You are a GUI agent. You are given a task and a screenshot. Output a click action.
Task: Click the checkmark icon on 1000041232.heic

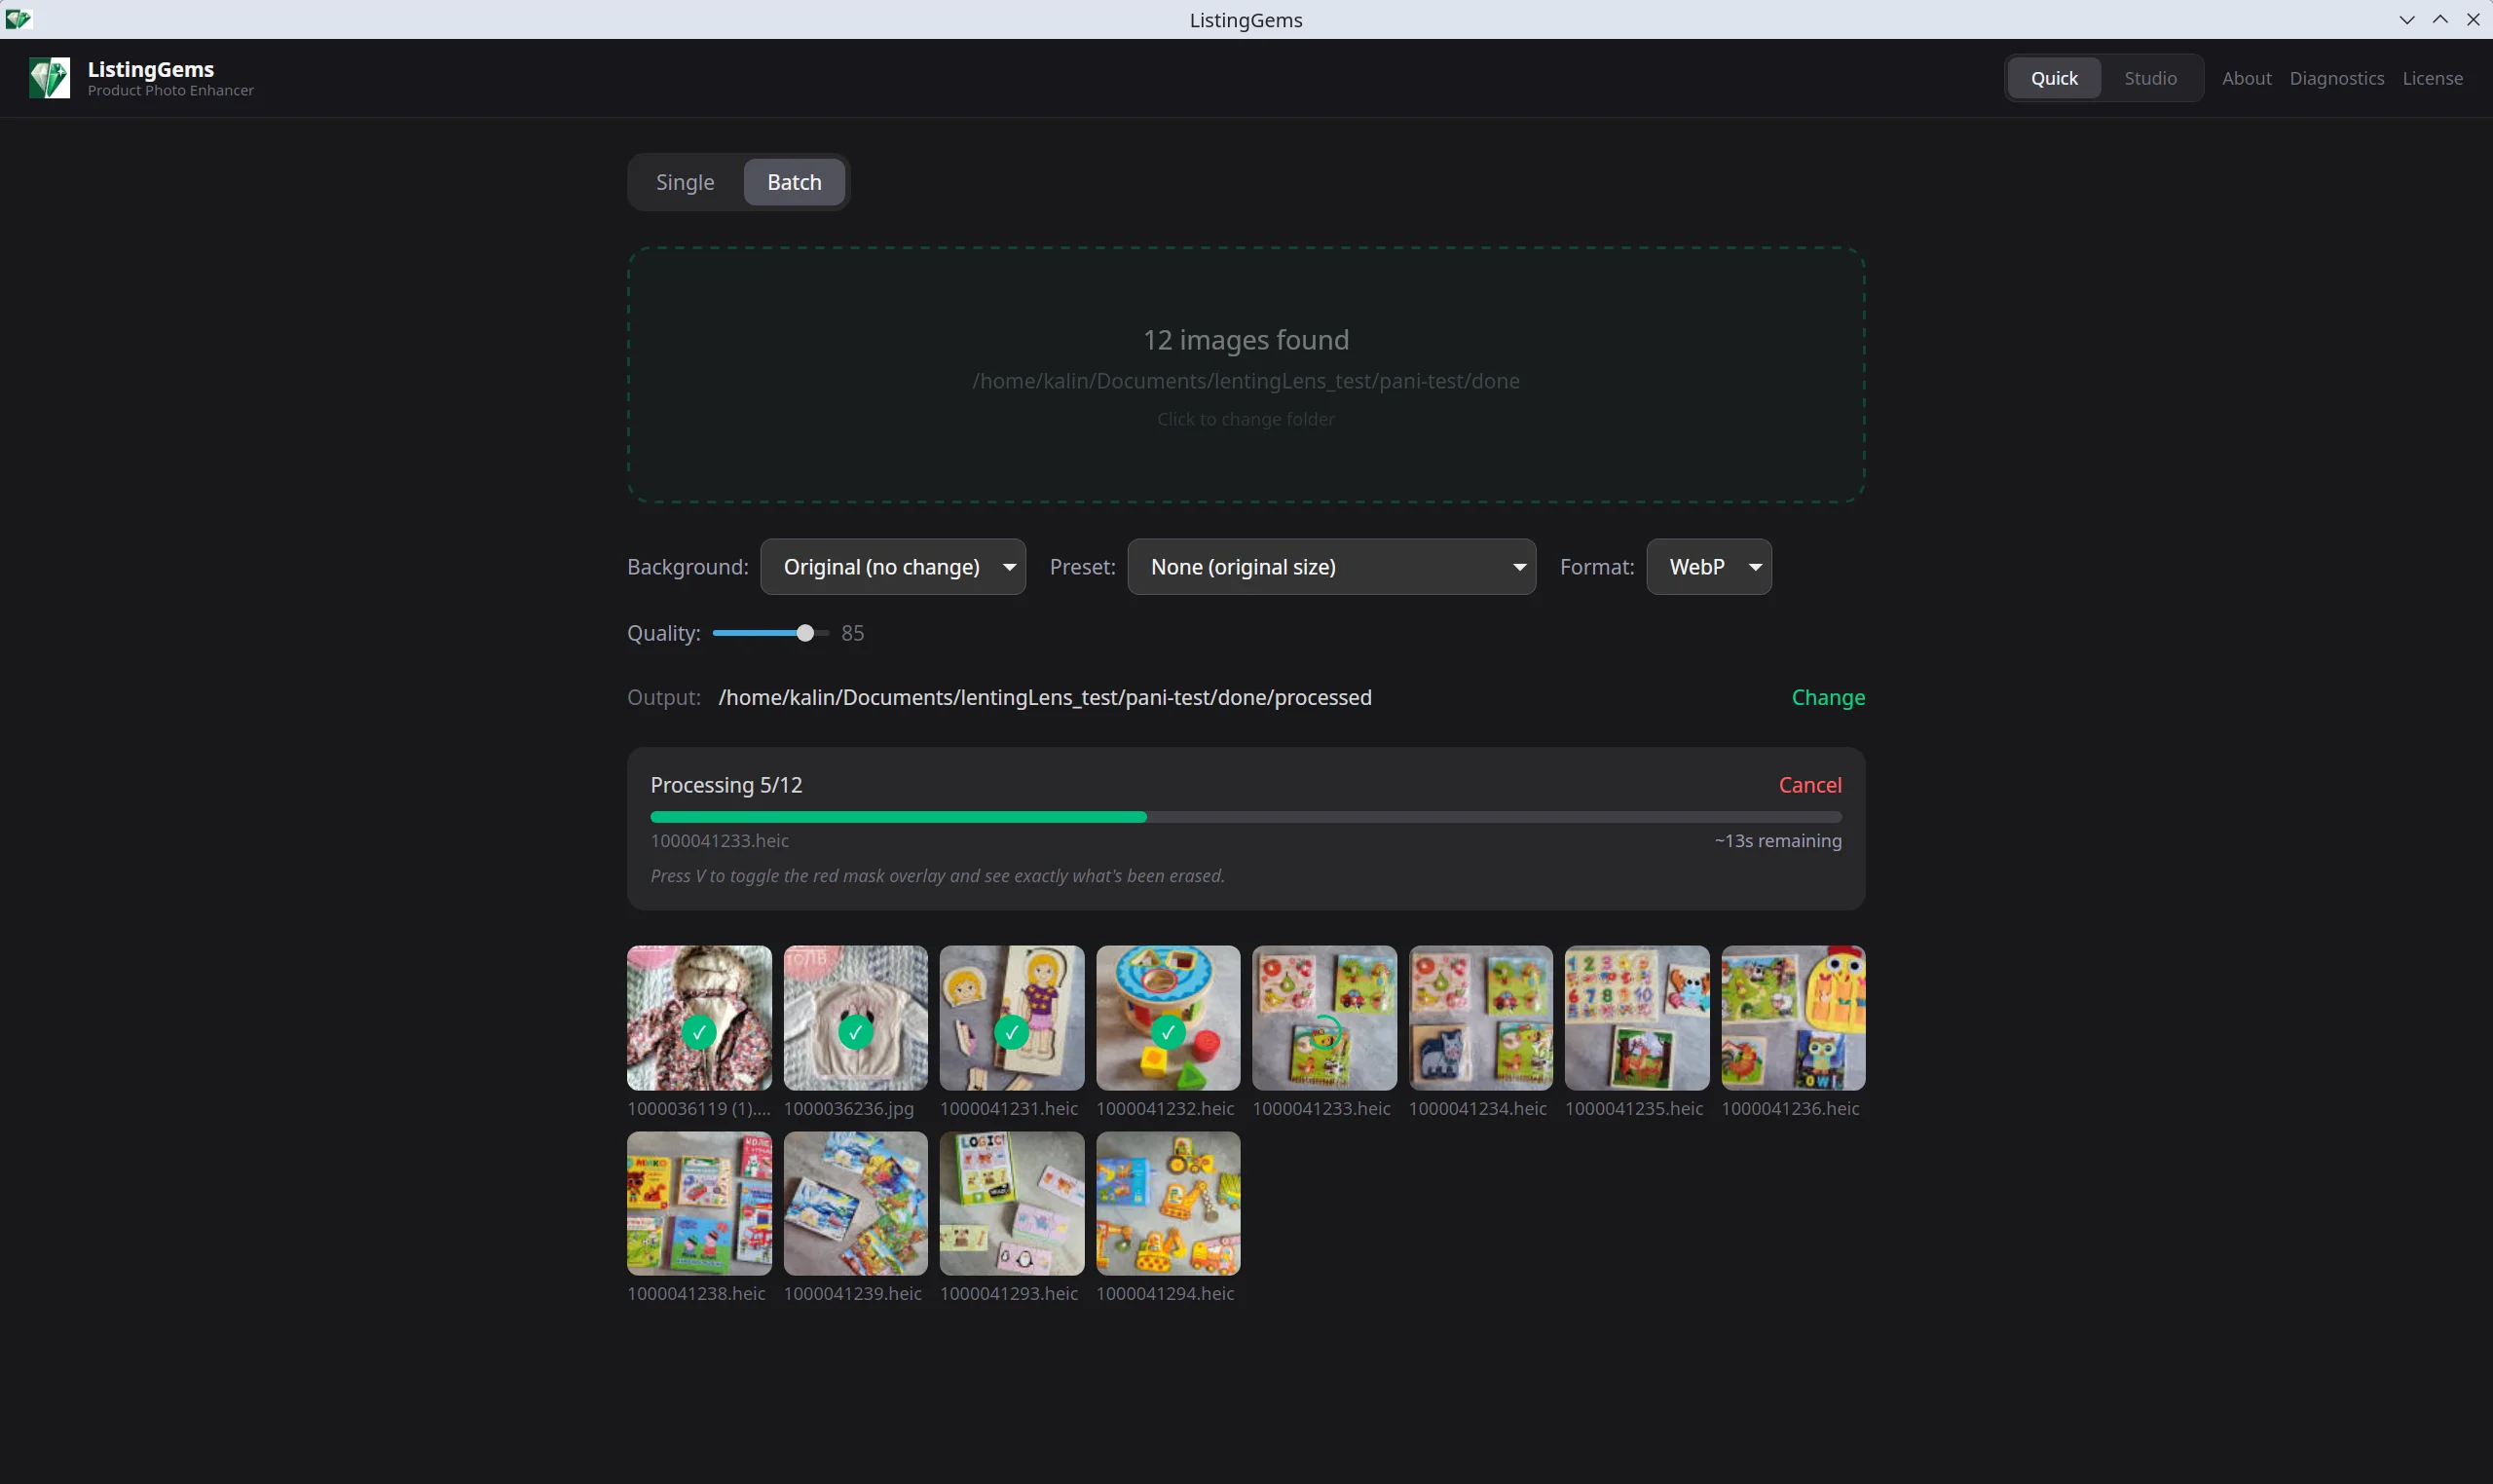click(x=1167, y=1031)
